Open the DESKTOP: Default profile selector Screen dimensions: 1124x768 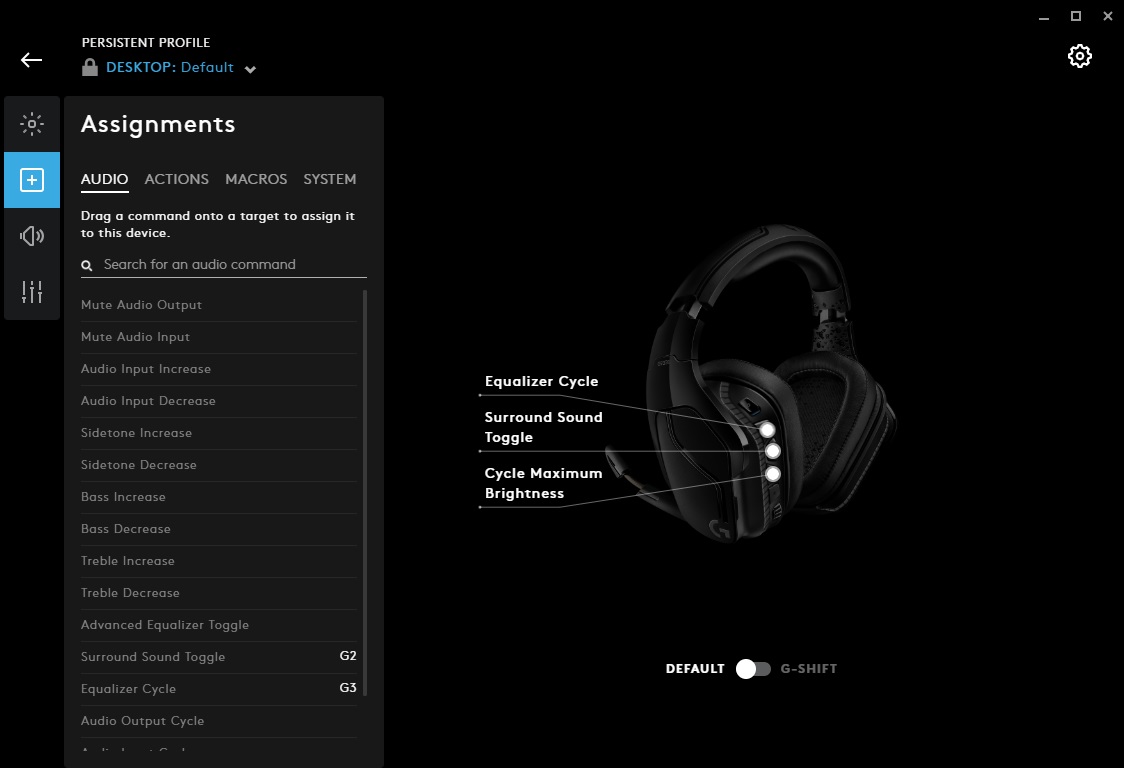170,68
